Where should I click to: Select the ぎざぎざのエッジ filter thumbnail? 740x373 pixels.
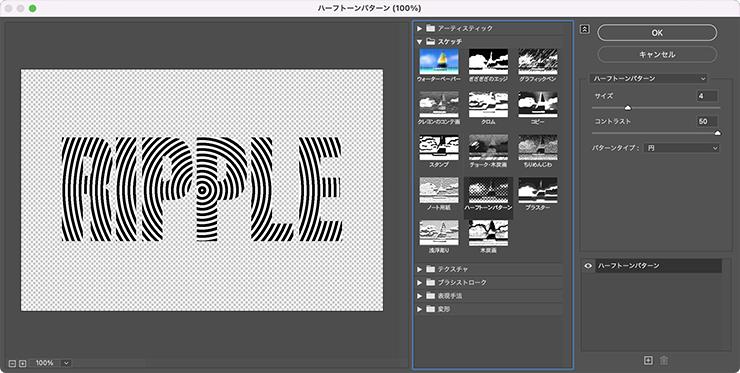click(x=488, y=62)
